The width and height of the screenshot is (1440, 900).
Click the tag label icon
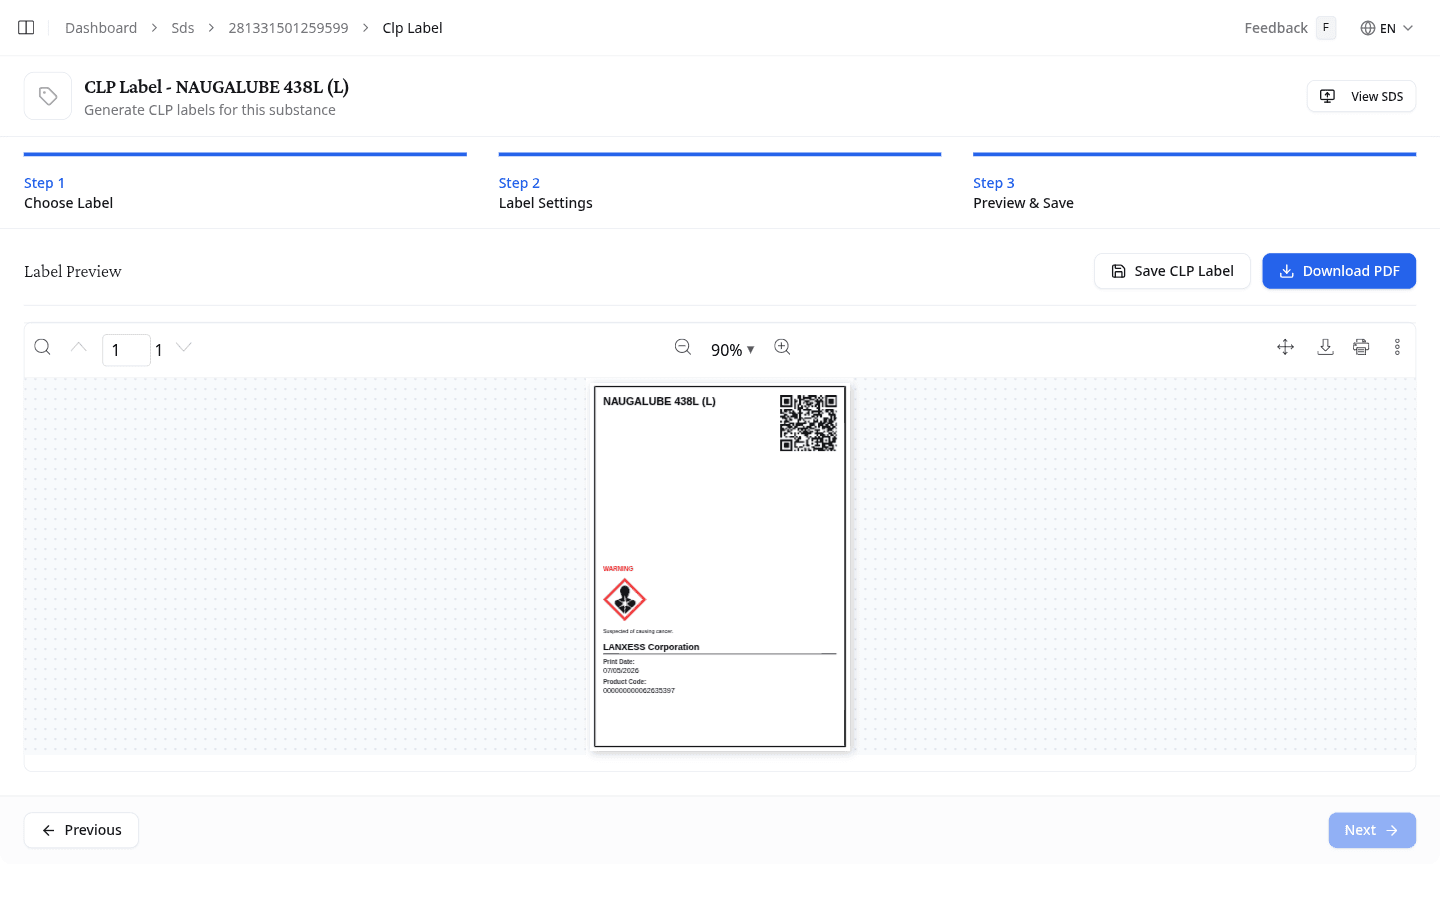pos(48,96)
